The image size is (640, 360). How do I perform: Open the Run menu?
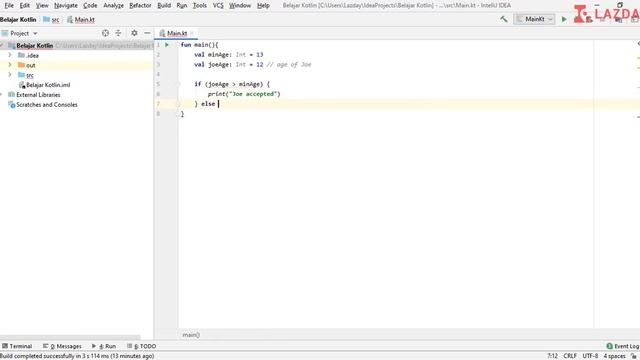182,6
